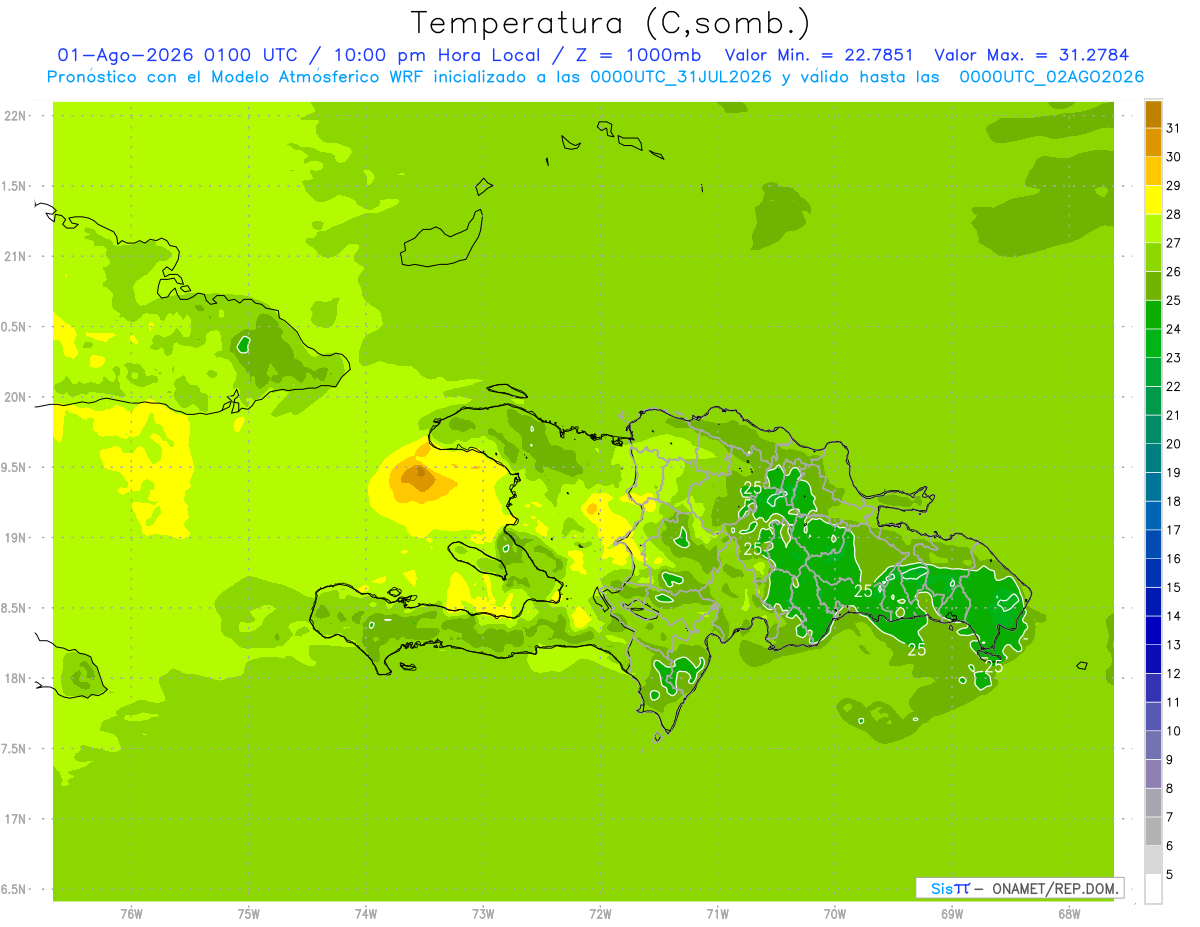Click the color scale value '8'
This screenshot has height=927, width=1200.
(x=1170, y=788)
